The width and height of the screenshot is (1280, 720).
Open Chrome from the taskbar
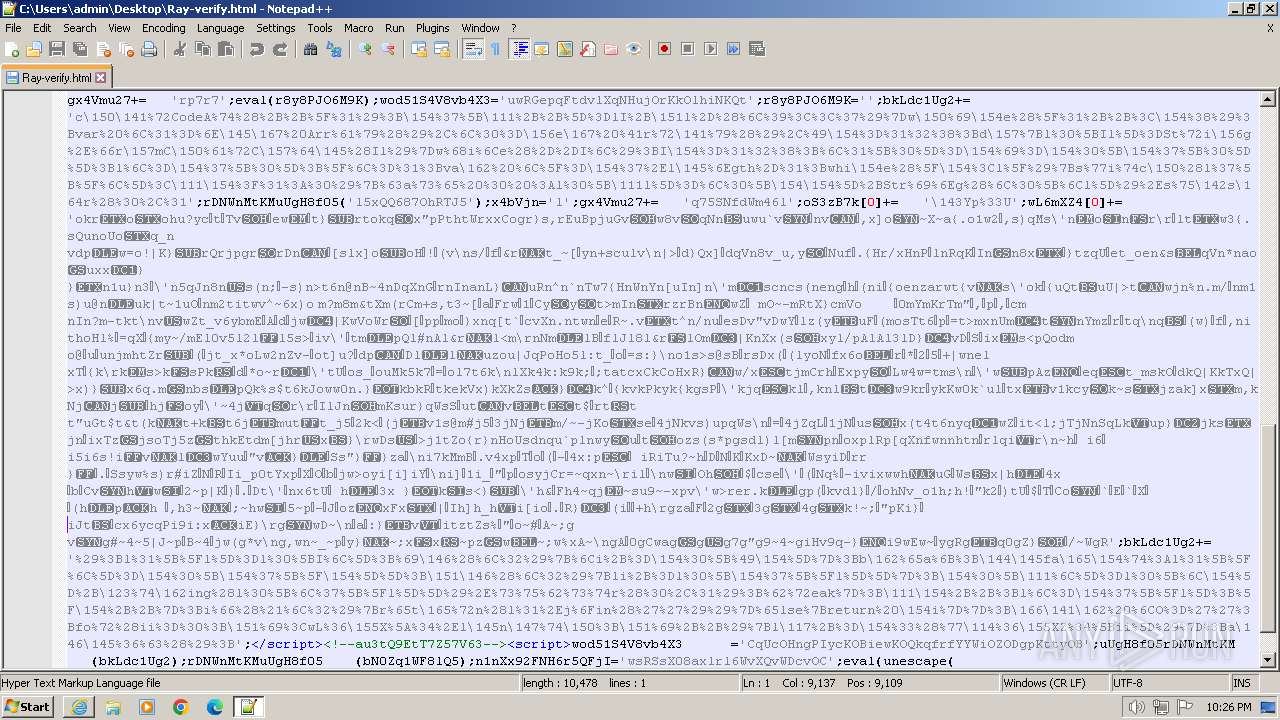181,707
